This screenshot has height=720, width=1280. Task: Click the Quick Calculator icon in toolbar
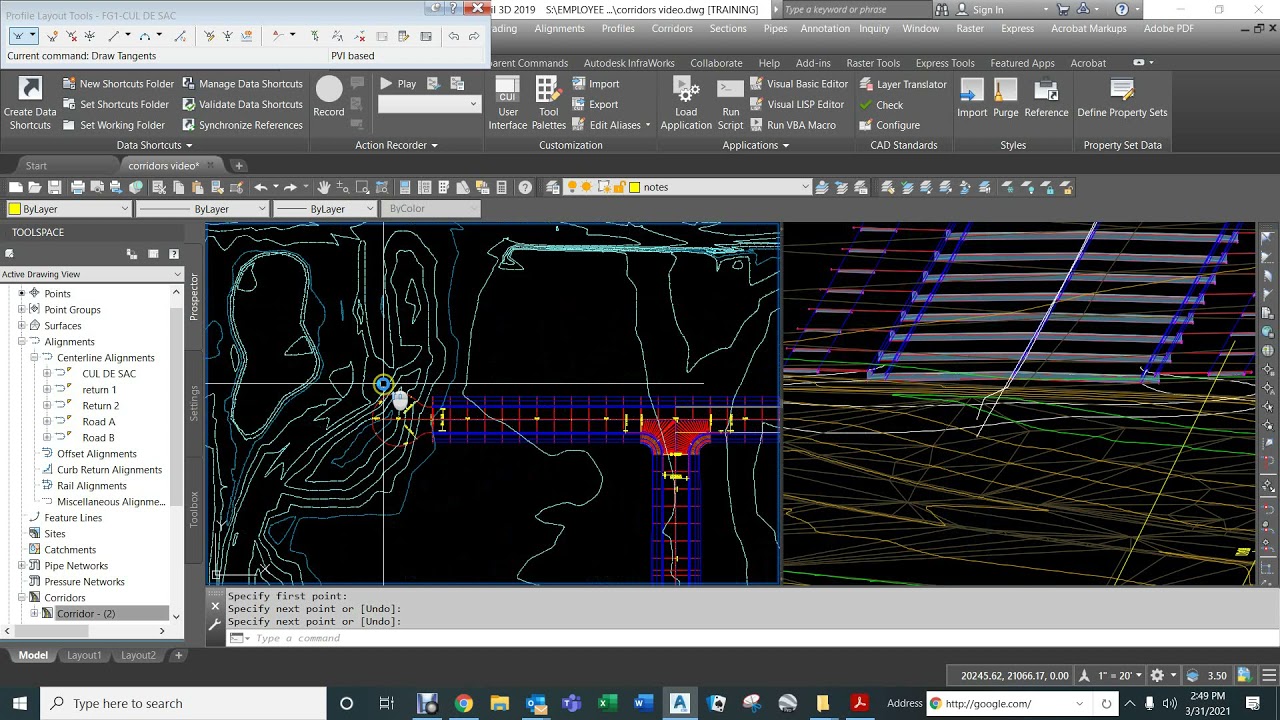pyautogui.click(x=501, y=187)
